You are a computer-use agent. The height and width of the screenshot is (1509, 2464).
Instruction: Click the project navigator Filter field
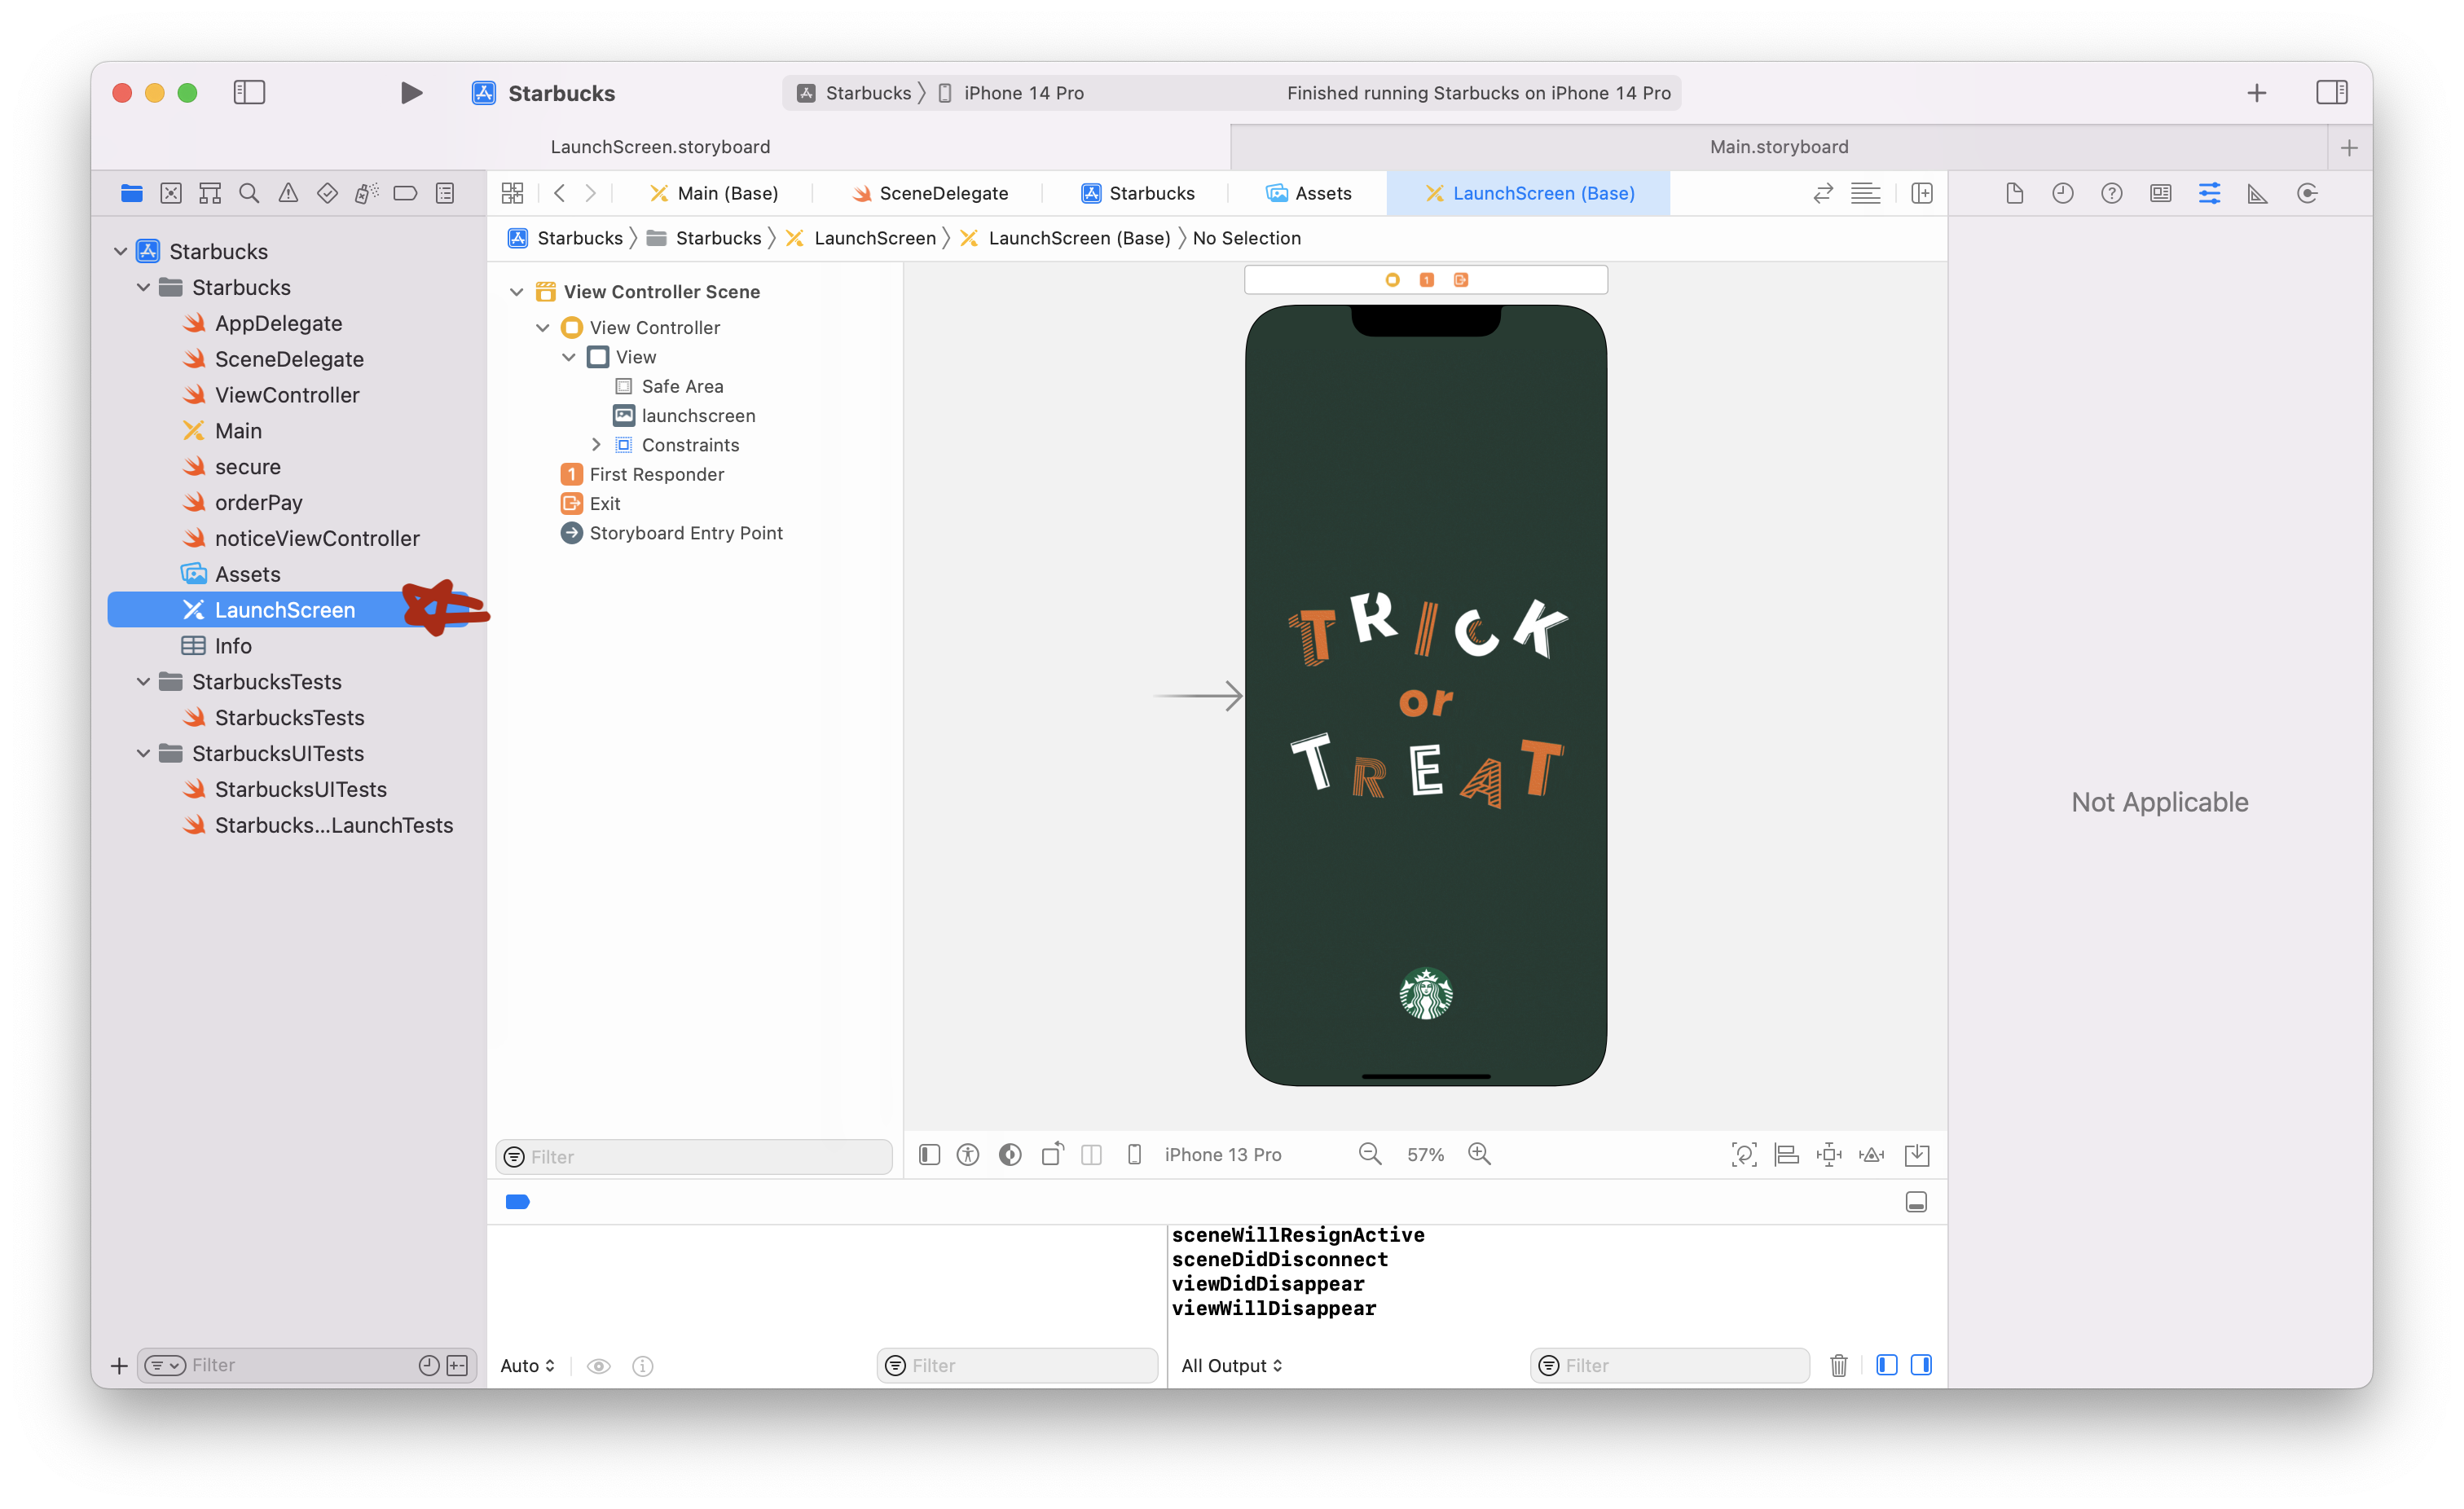(306, 1365)
